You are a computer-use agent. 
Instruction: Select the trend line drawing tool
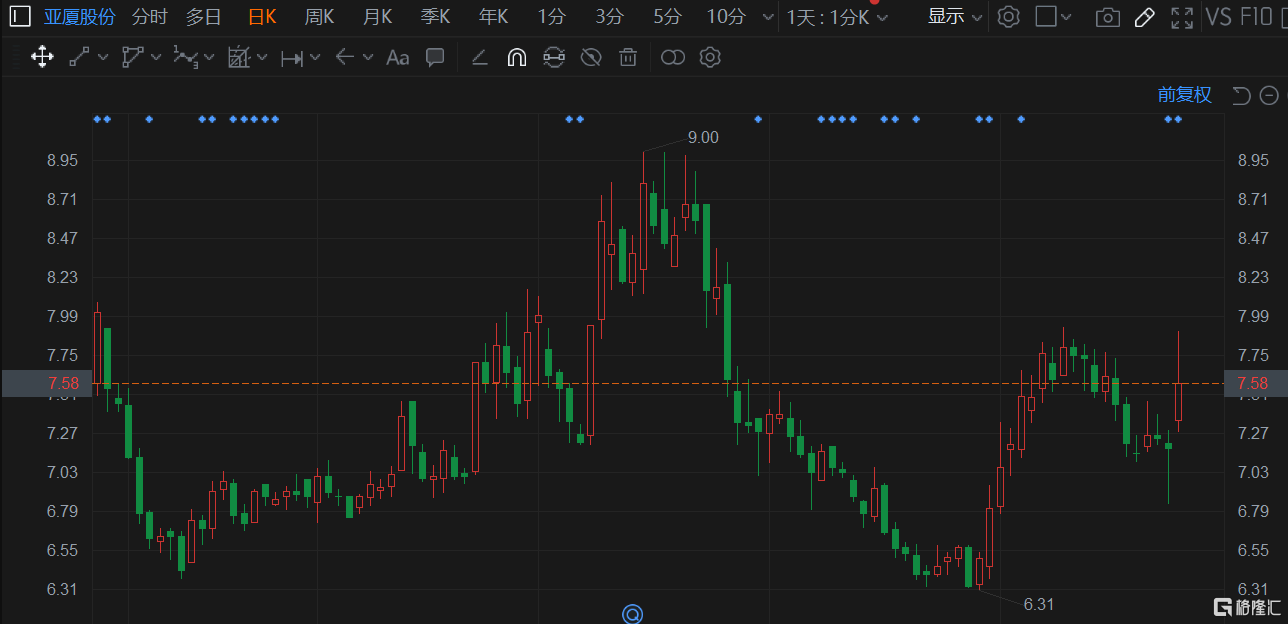pyautogui.click(x=79, y=57)
